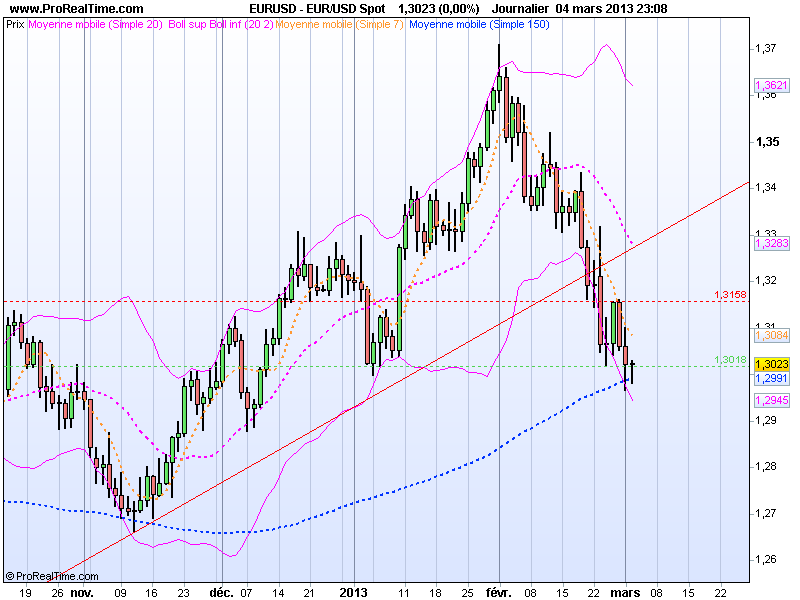Click the '2013' year label on time axis
Image resolution: width=800 pixels, height=600 pixels.
pyautogui.click(x=354, y=592)
